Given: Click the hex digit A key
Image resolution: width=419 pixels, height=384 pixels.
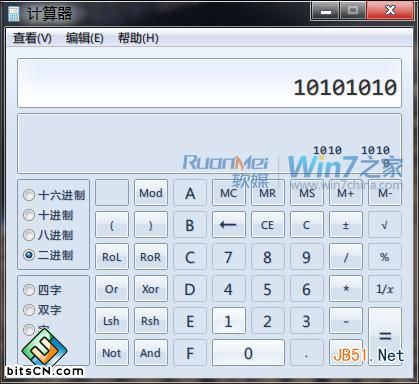Looking at the screenshot, I should click(190, 193).
